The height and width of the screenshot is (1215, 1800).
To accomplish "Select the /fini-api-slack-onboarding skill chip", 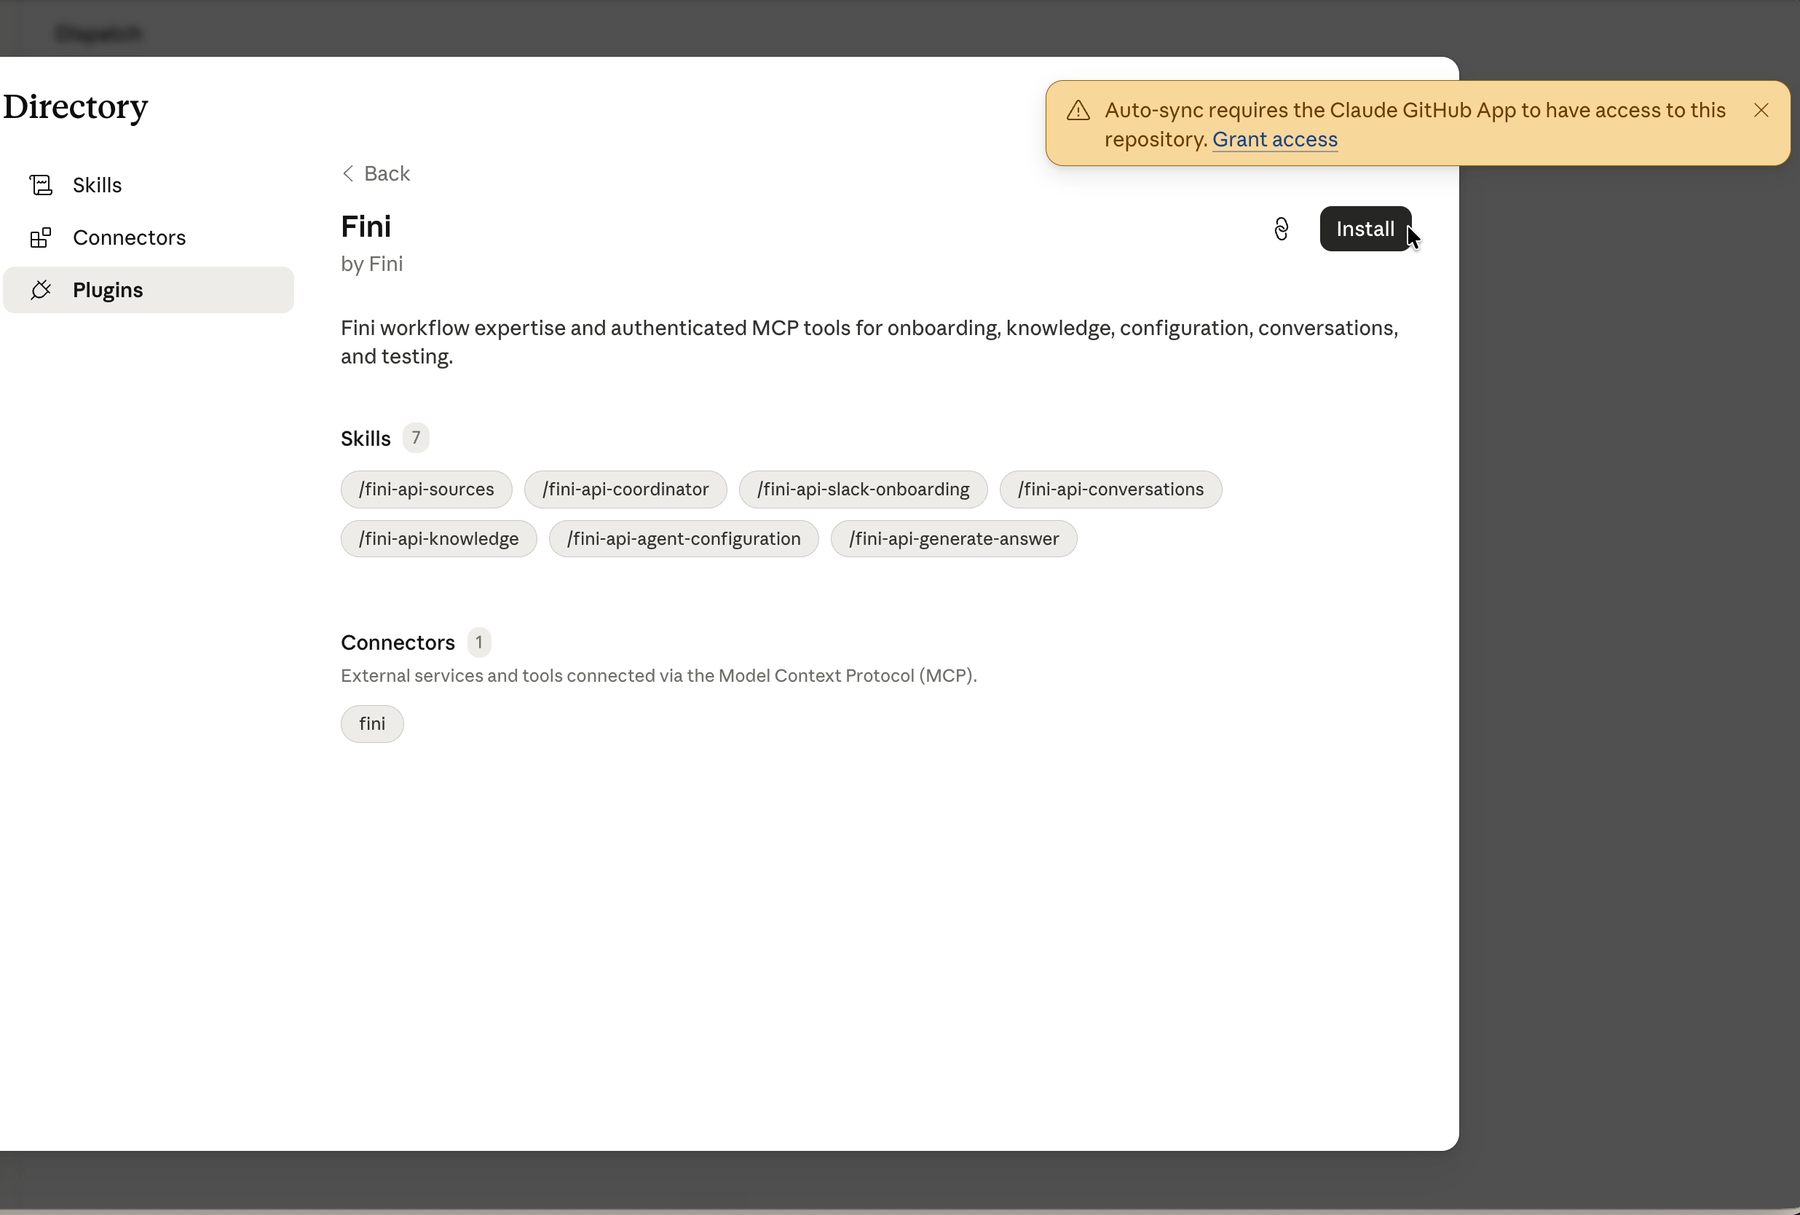I will coord(863,489).
